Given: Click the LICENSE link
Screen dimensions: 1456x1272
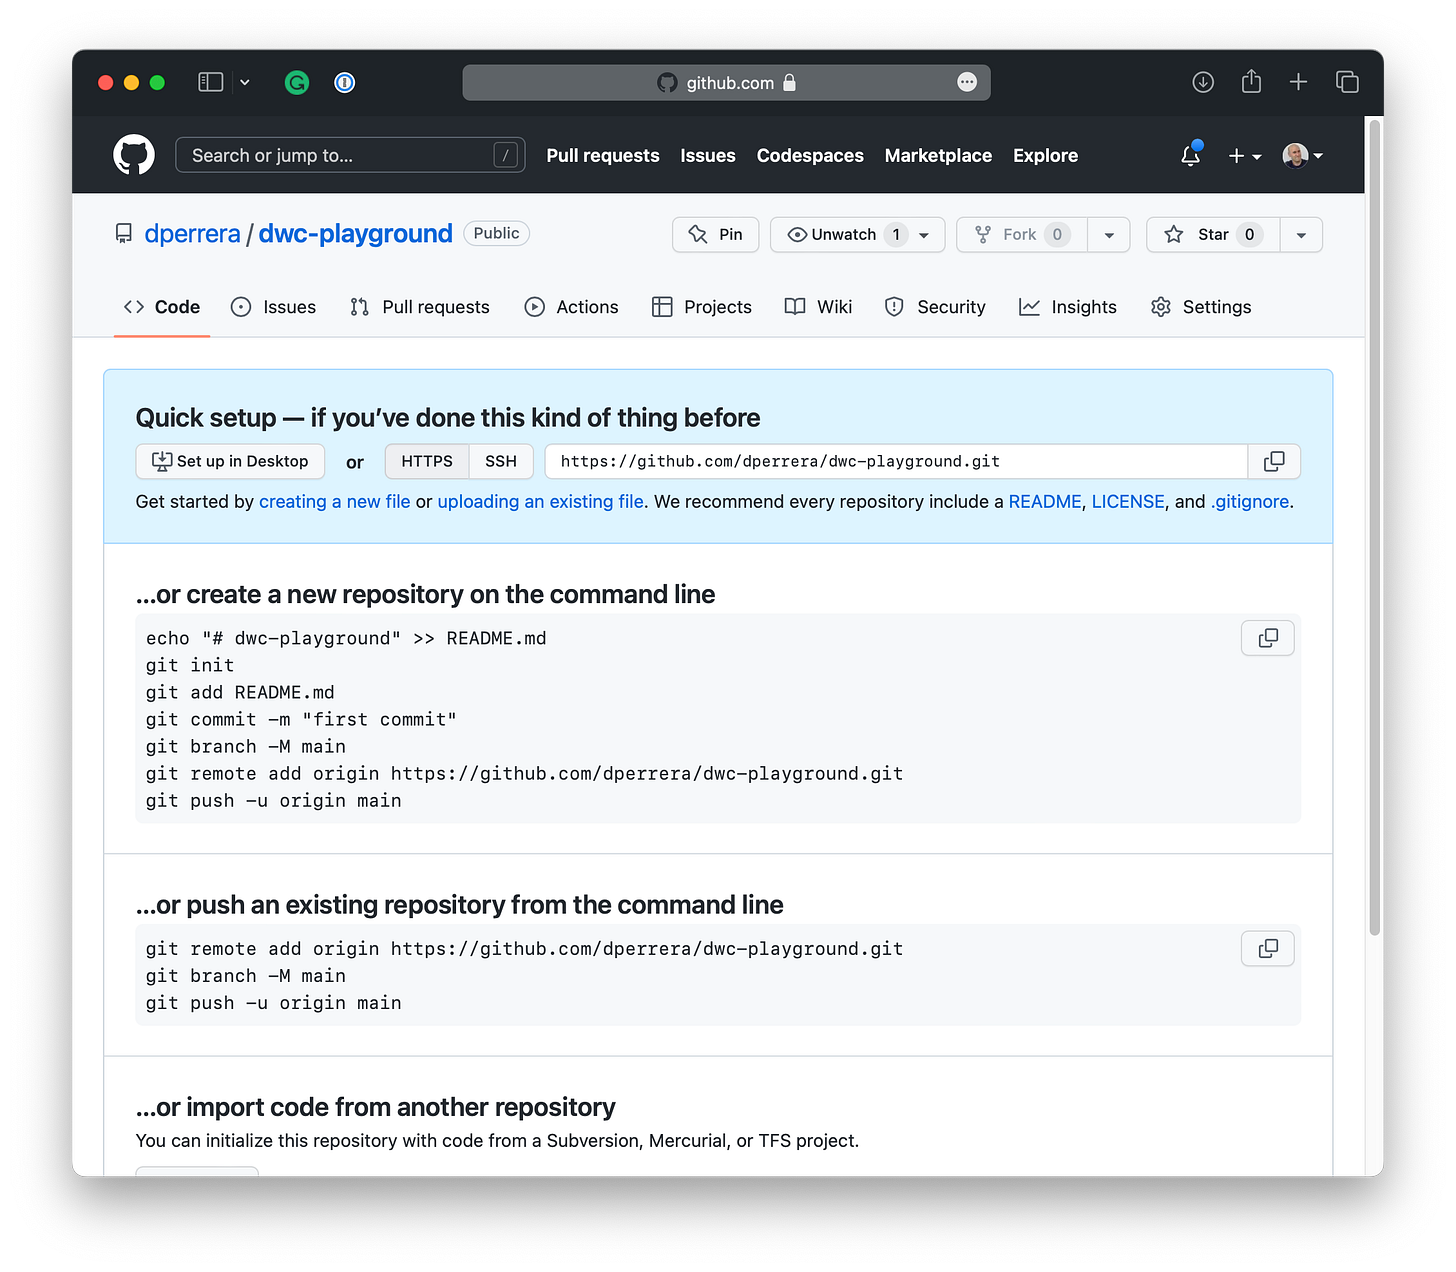Looking at the screenshot, I should tap(1128, 501).
